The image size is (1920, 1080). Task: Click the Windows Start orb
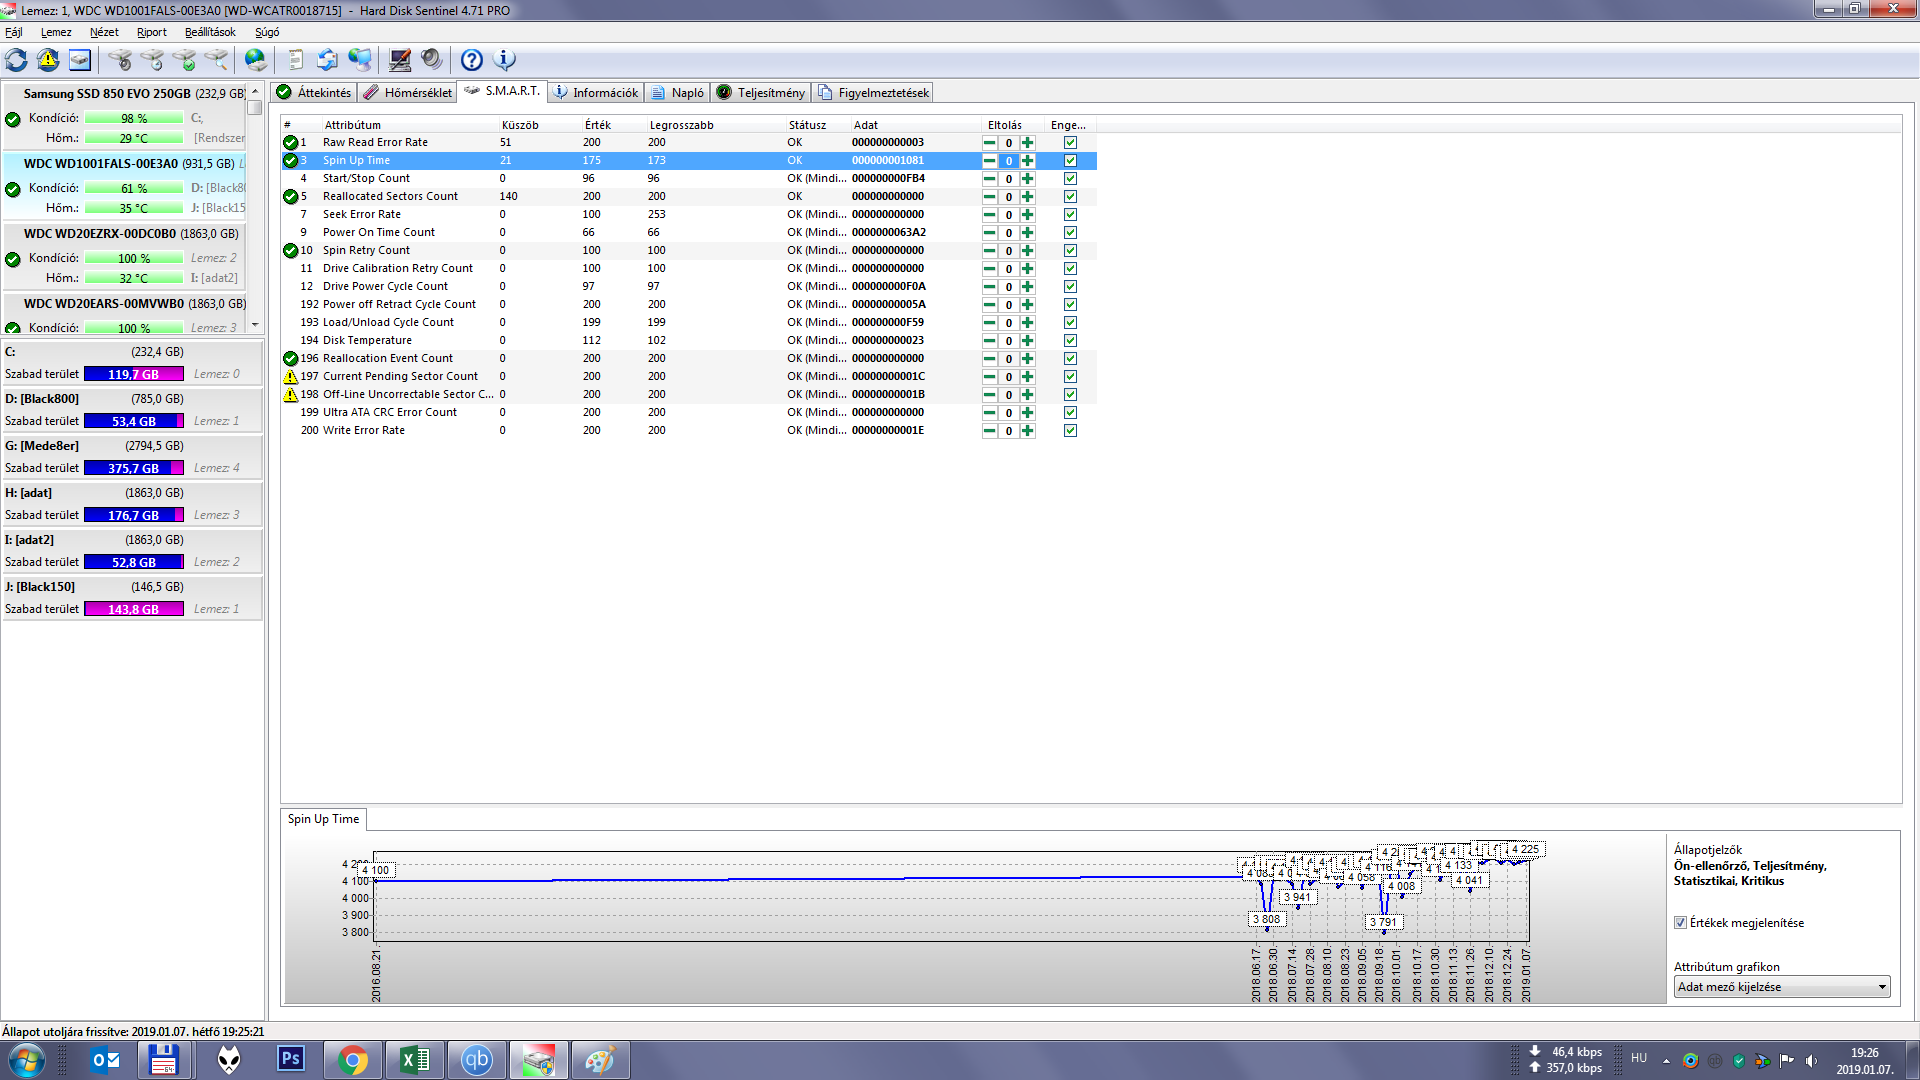coord(26,1060)
